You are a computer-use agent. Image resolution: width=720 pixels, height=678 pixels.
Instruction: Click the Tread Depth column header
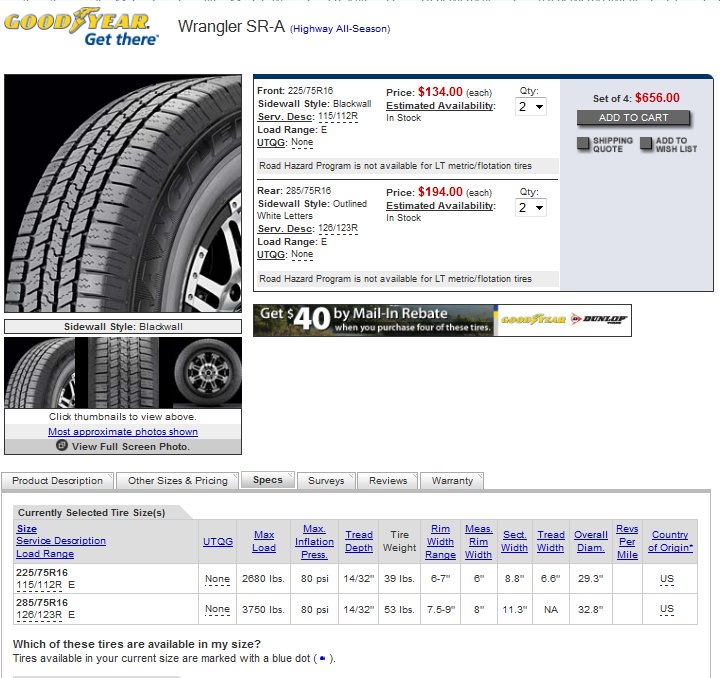point(359,541)
